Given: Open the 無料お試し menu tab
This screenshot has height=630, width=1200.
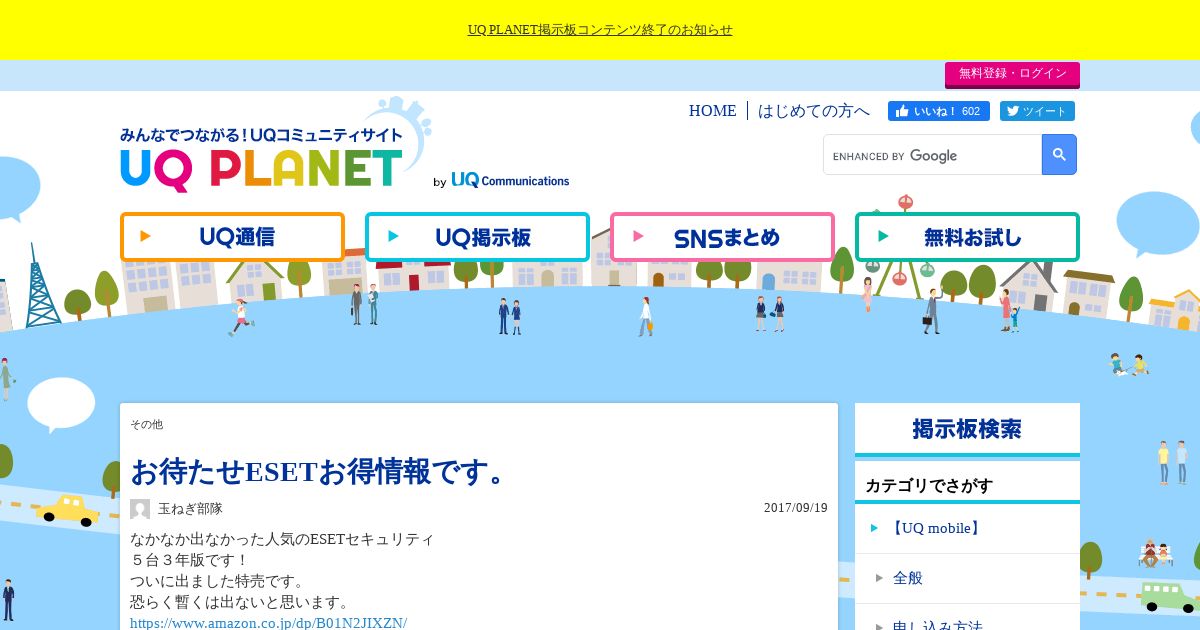Looking at the screenshot, I should [967, 237].
